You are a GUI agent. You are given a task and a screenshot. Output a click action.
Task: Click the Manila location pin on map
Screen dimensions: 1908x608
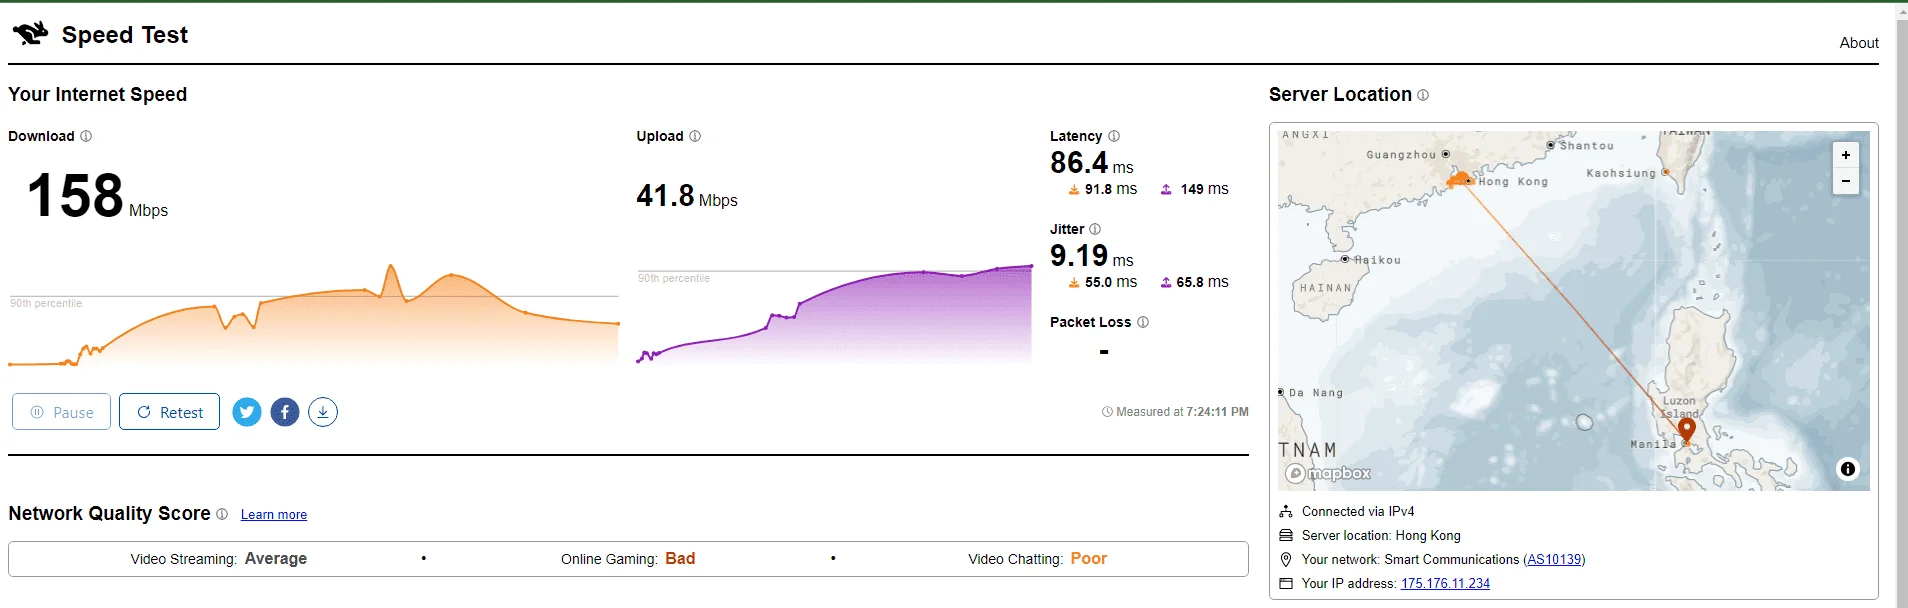[x=1687, y=431]
